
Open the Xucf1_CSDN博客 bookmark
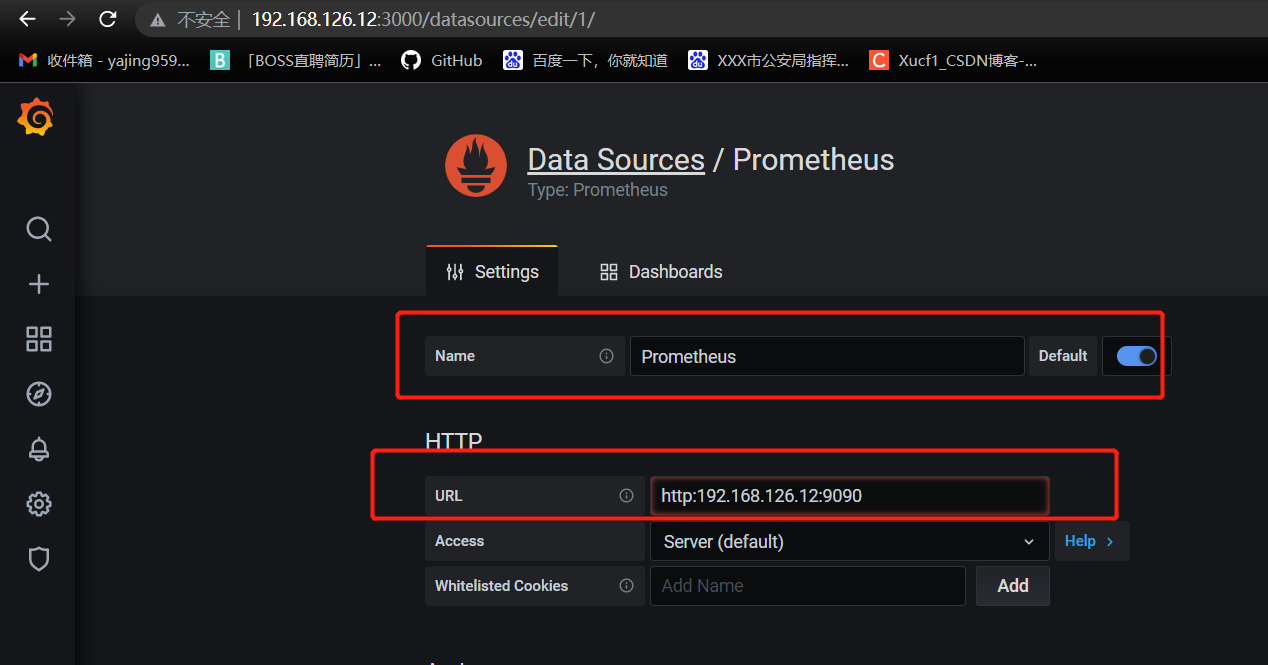click(953, 61)
